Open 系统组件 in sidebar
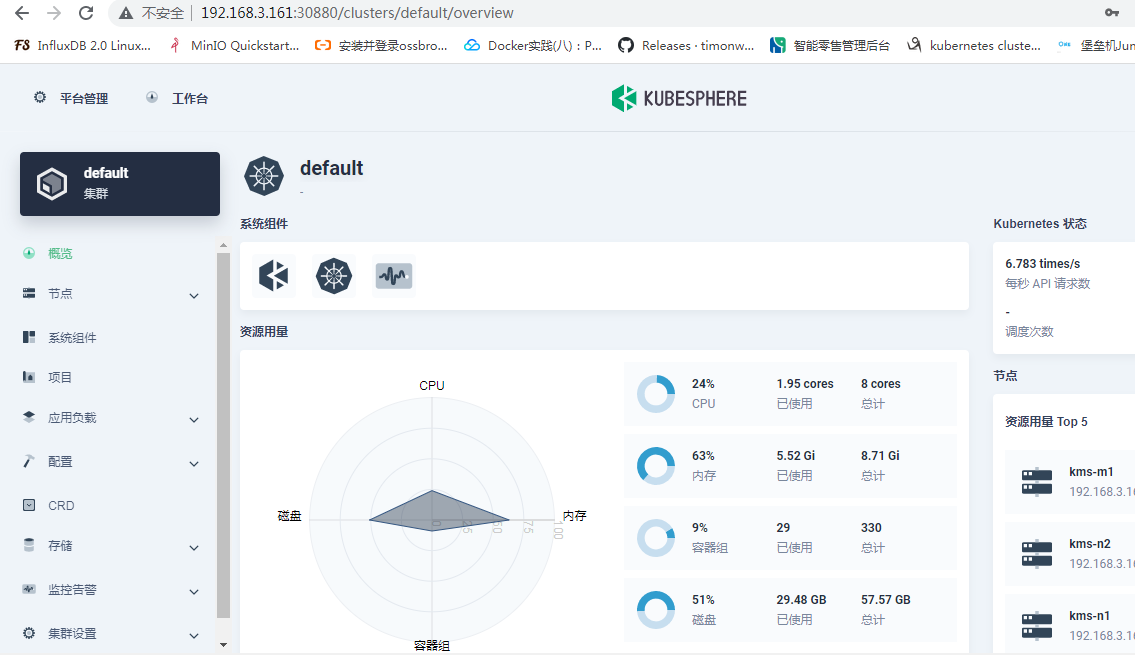The height and width of the screenshot is (655, 1135). click(72, 337)
